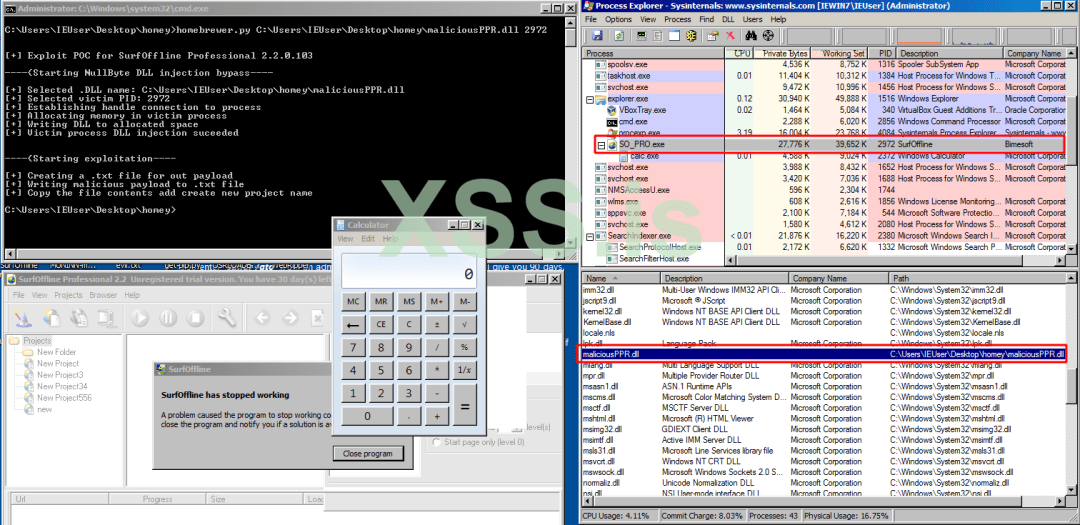Open the Process menu in Process Explorer
This screenshot has width=1080, height=525.
tap(677, 19)
